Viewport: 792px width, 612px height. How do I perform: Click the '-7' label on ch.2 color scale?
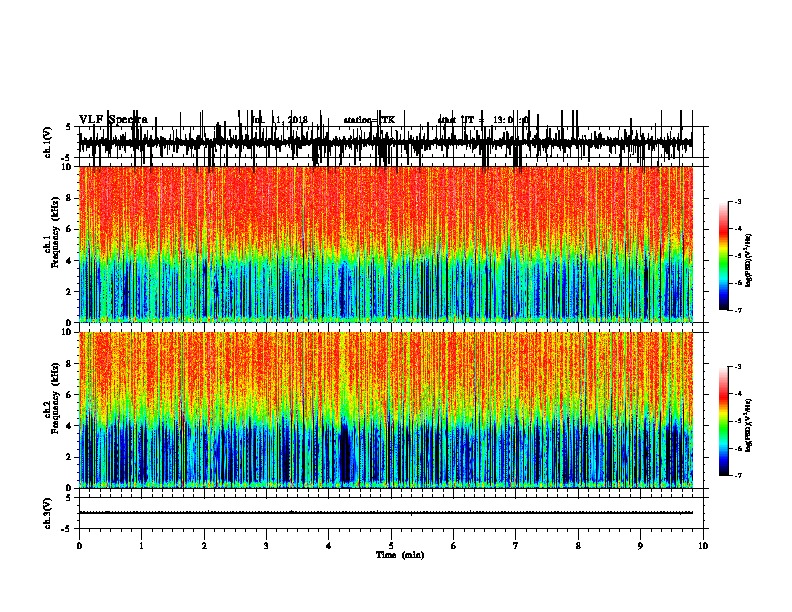tap(737, 475)
